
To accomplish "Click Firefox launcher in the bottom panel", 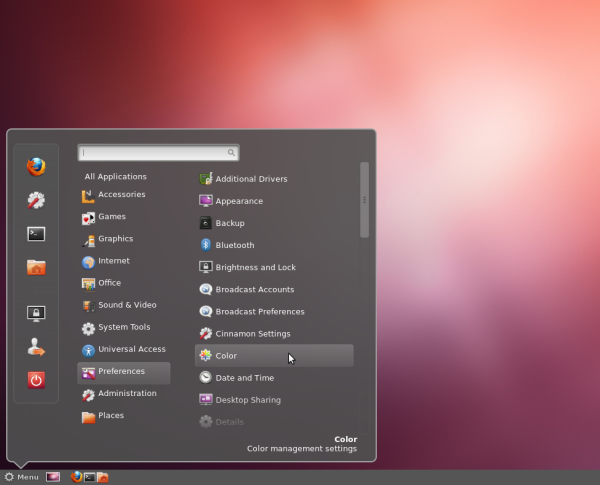I will [77, 477].
